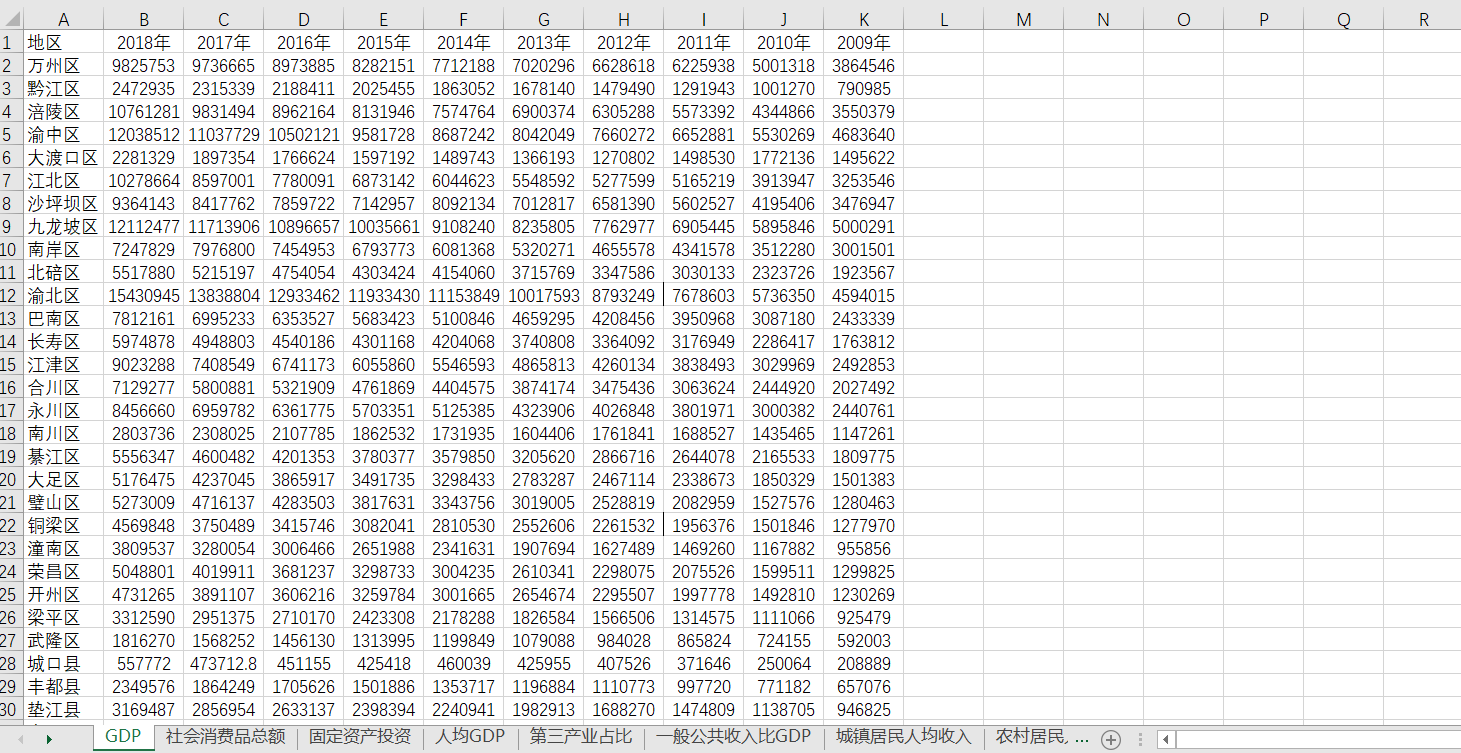Screen dimensions: 1461x753
Task: Click the cell with value 3001665
Action: (464, 595)
